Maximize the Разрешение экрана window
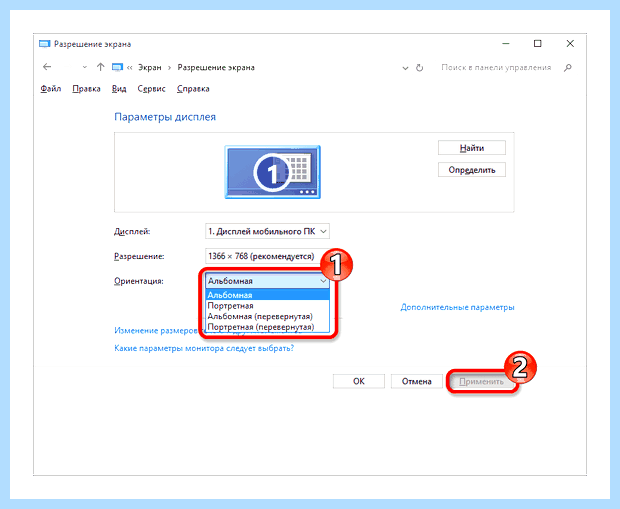 (537, 44)
